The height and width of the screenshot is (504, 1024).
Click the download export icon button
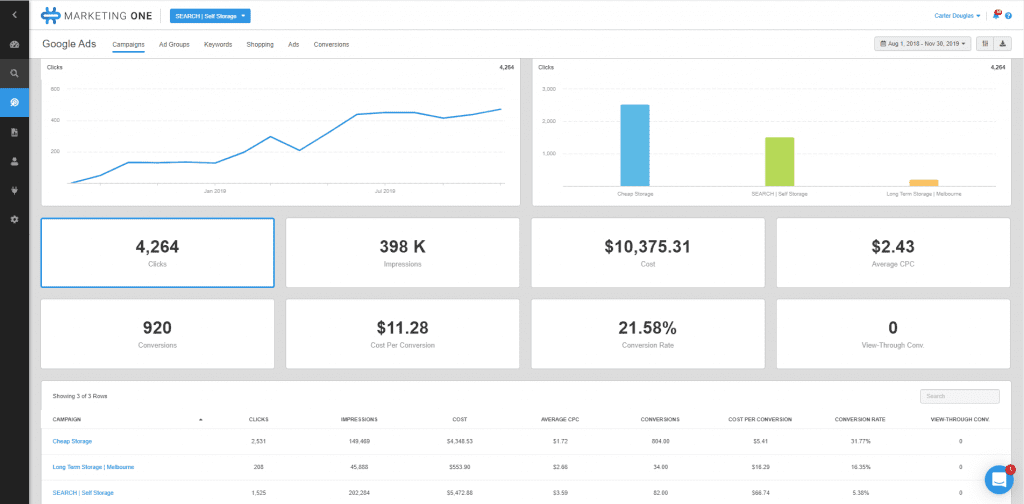[x=1002, y=44]
